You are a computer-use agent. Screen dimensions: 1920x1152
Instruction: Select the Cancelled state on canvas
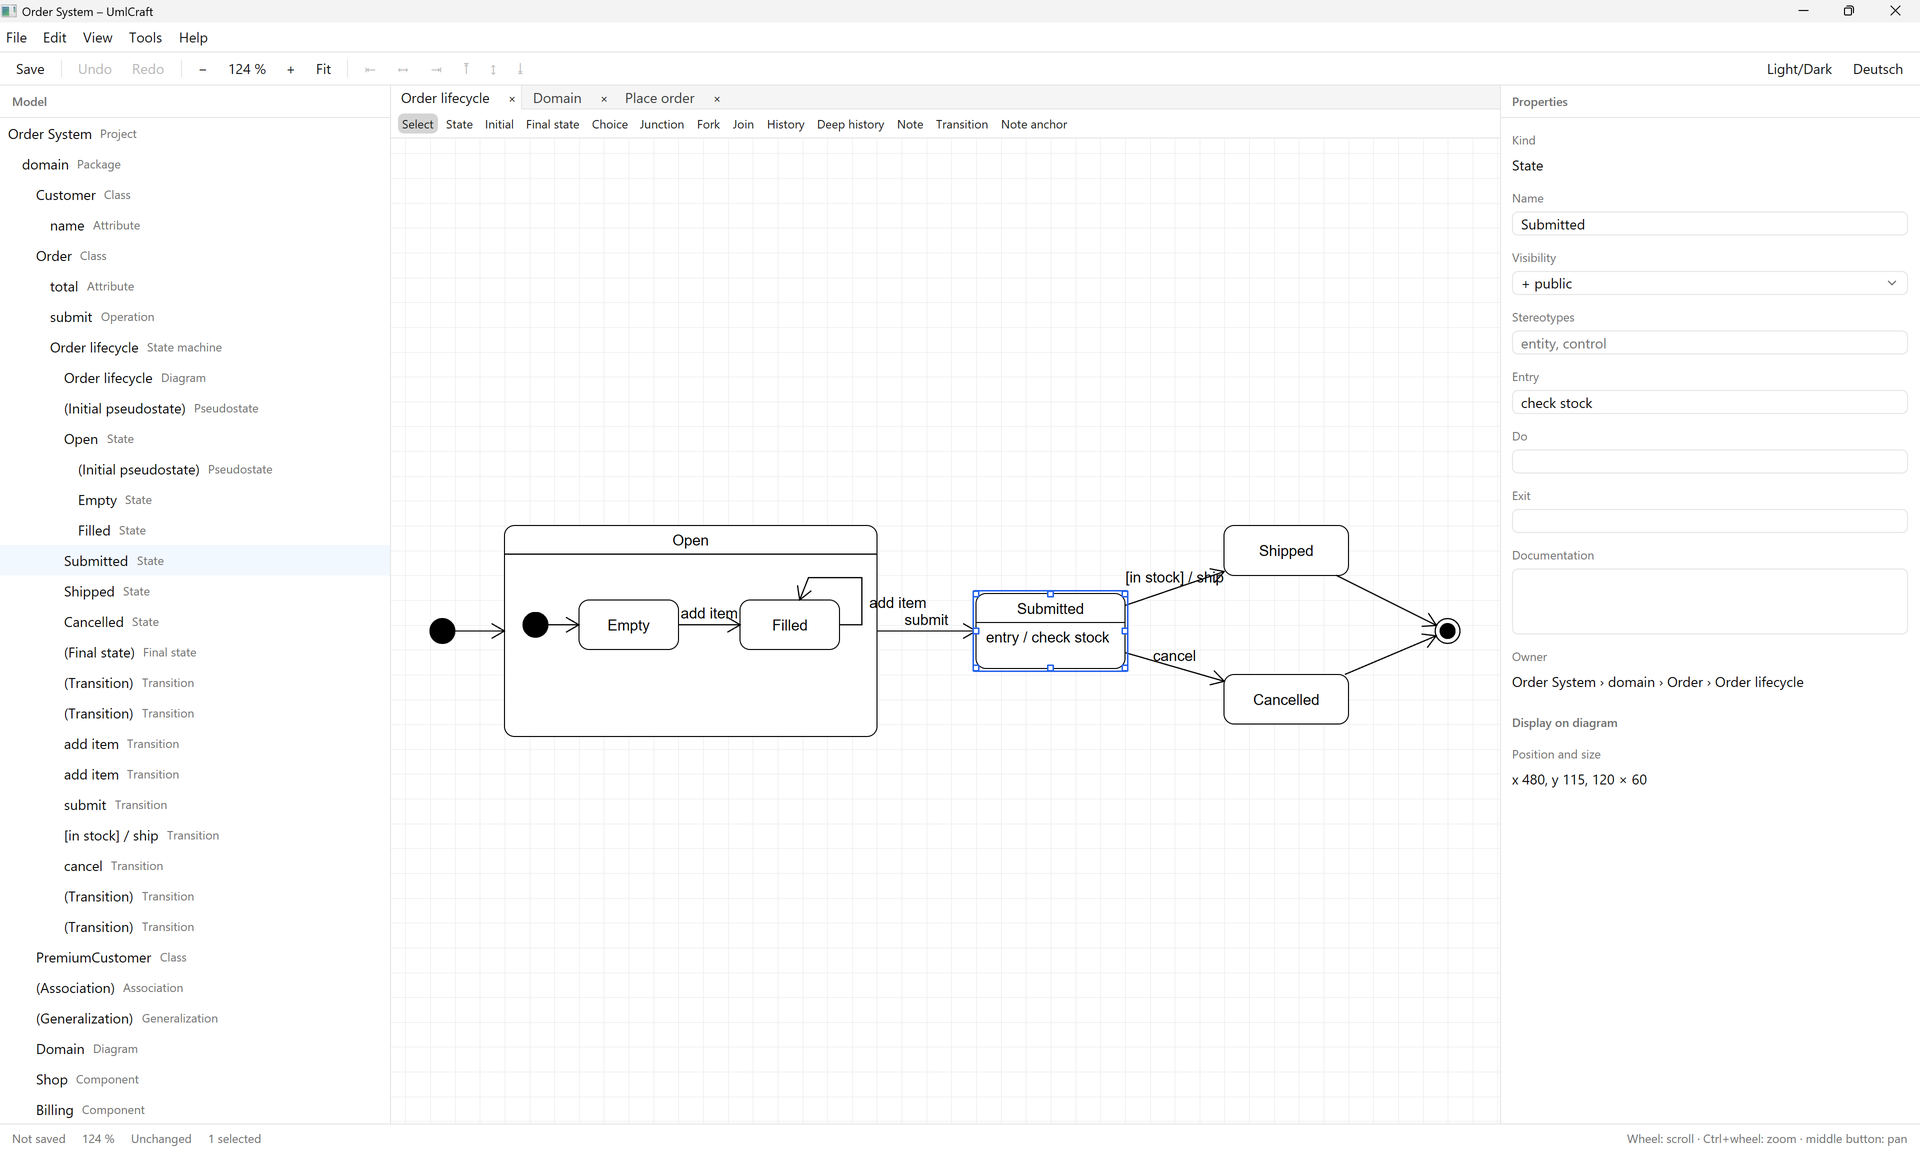(x=1286, y=700)
